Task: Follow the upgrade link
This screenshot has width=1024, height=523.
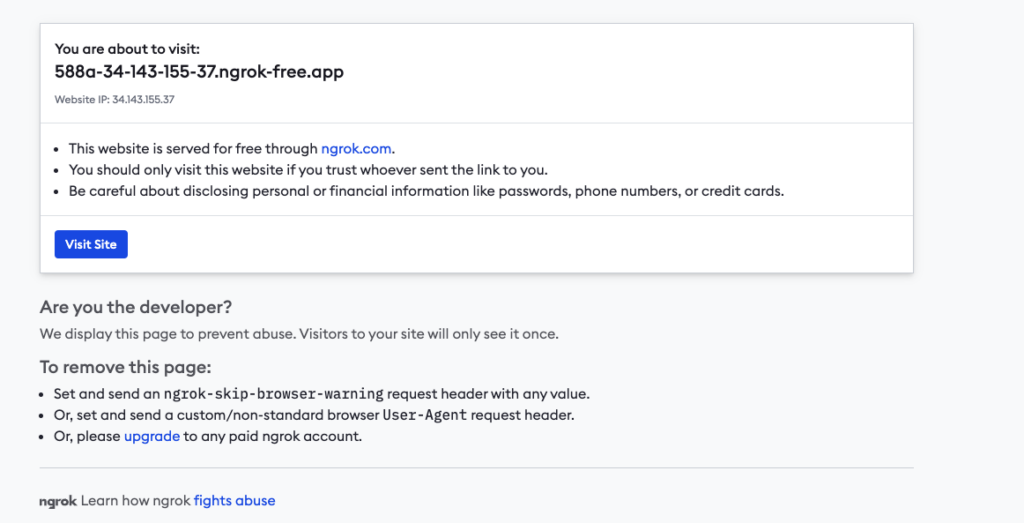Action: click(152, 436)
